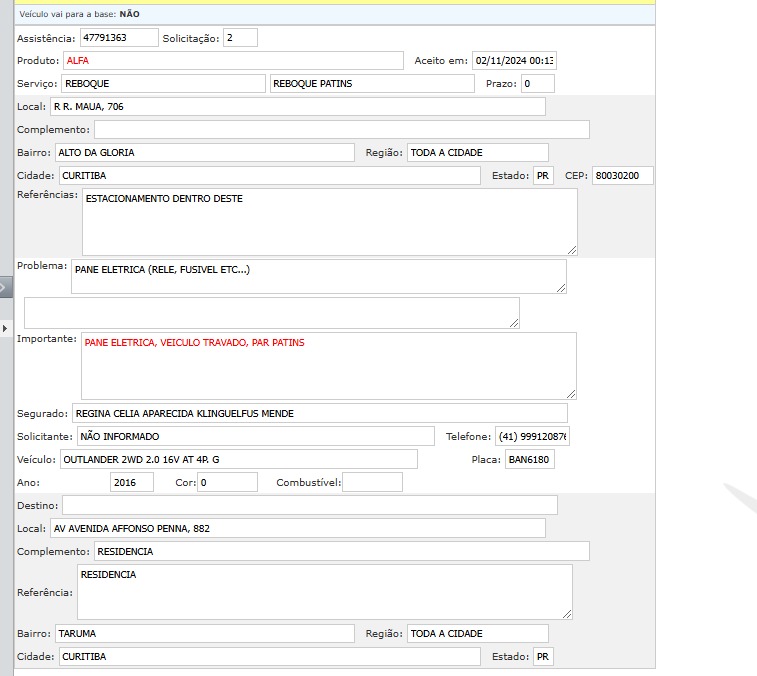Click the Assistência number field
757x676 pixels.
(x=118, y=37)
